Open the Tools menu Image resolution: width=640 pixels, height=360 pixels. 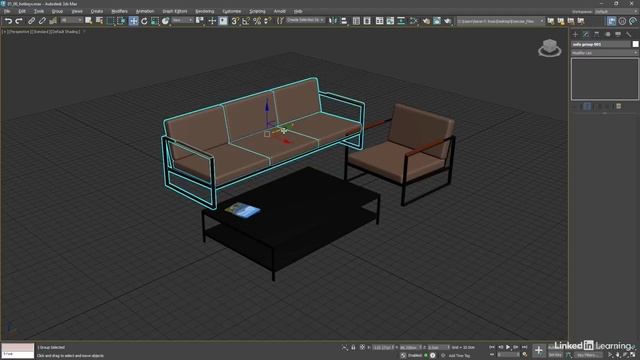pos(39,11)
